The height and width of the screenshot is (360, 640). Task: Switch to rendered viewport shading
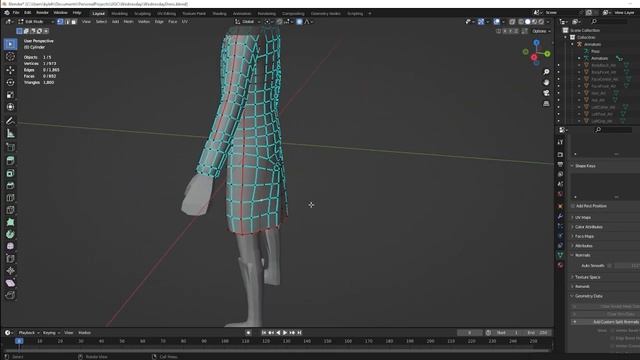coord(541,22)
